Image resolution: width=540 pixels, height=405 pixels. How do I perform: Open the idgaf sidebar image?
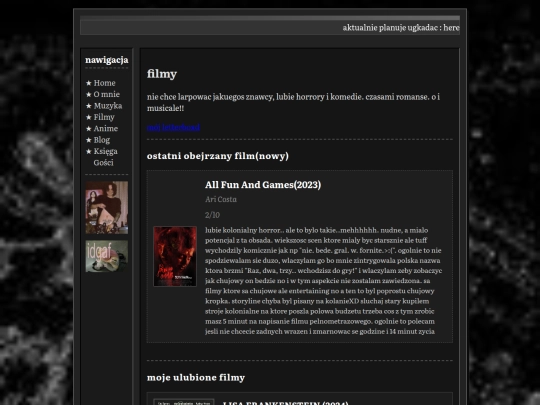pos(107,256)
